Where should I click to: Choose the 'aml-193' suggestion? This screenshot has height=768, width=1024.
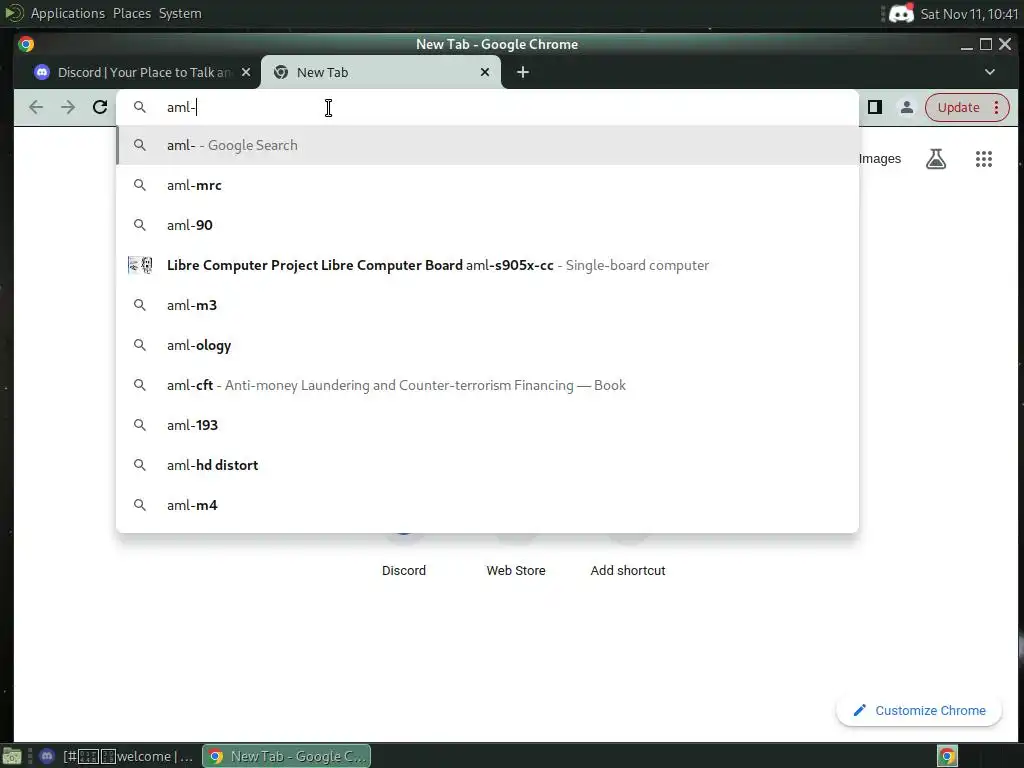coord(487,424)
